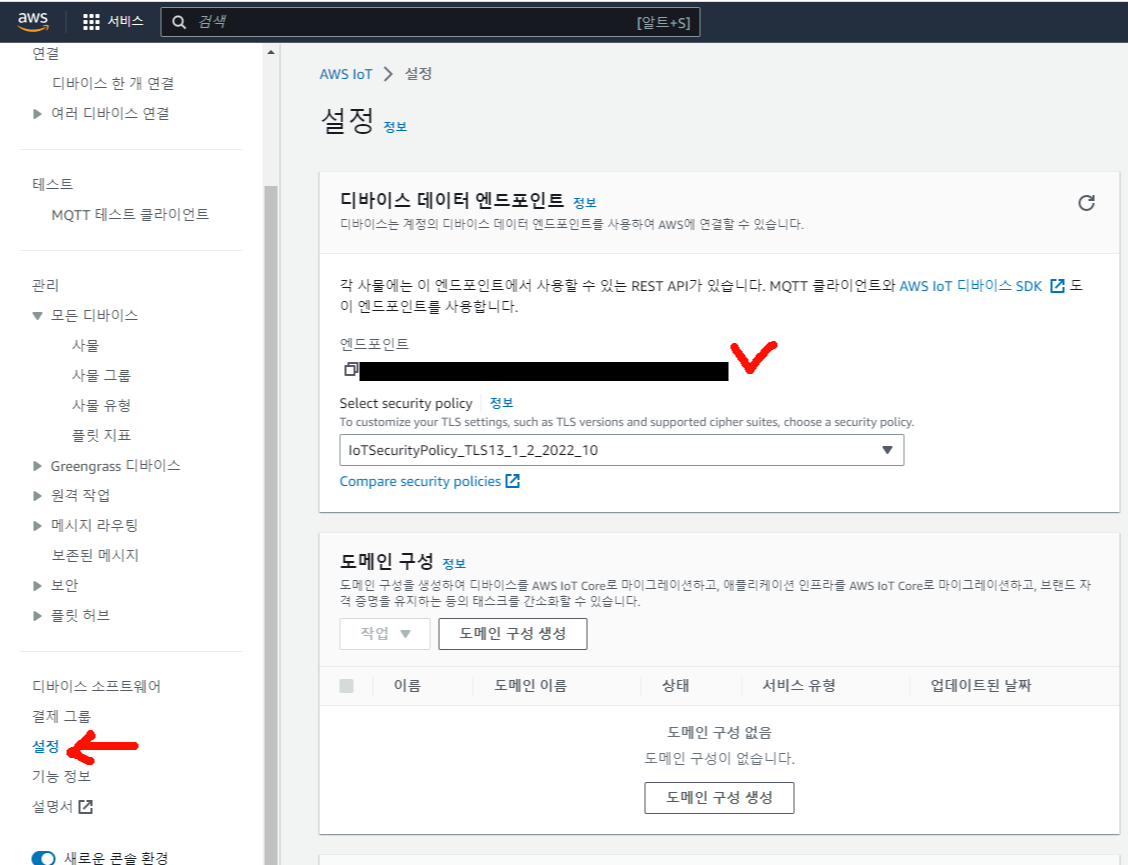Open 보존된 메시지 in sidebar

coord(95,556)
